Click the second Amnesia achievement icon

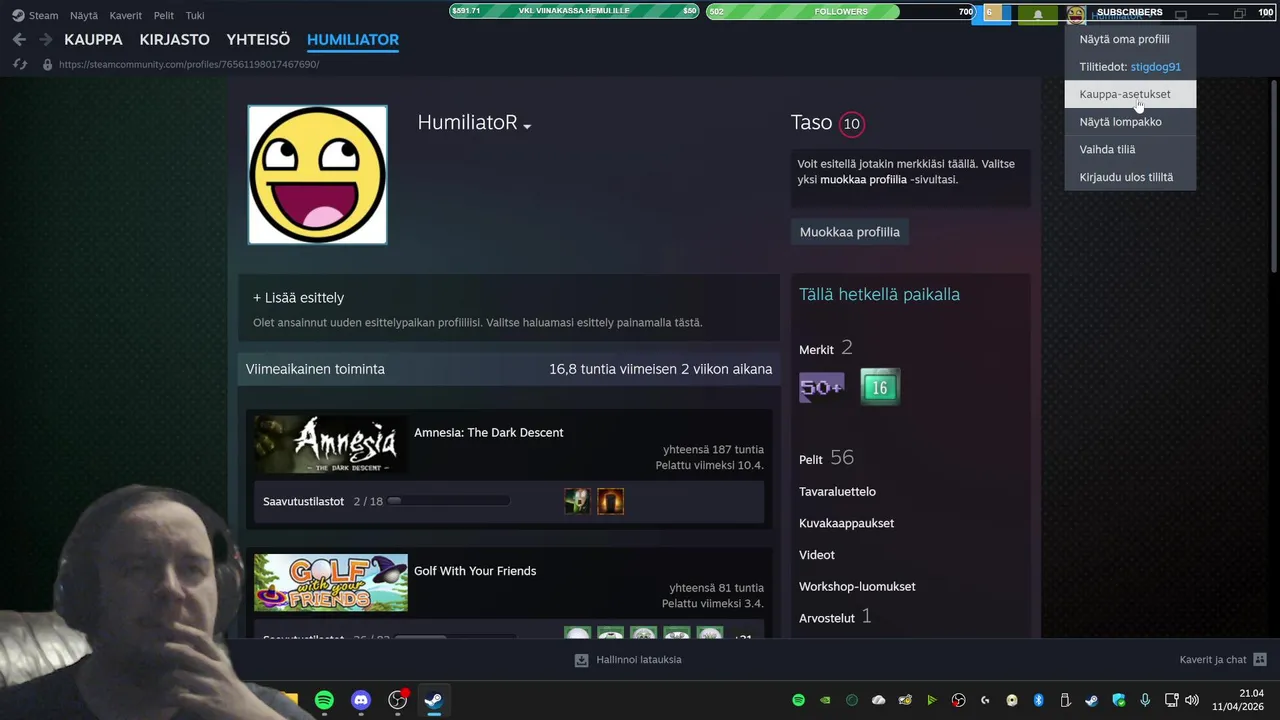pyautogui.click(x=610, y=501)
